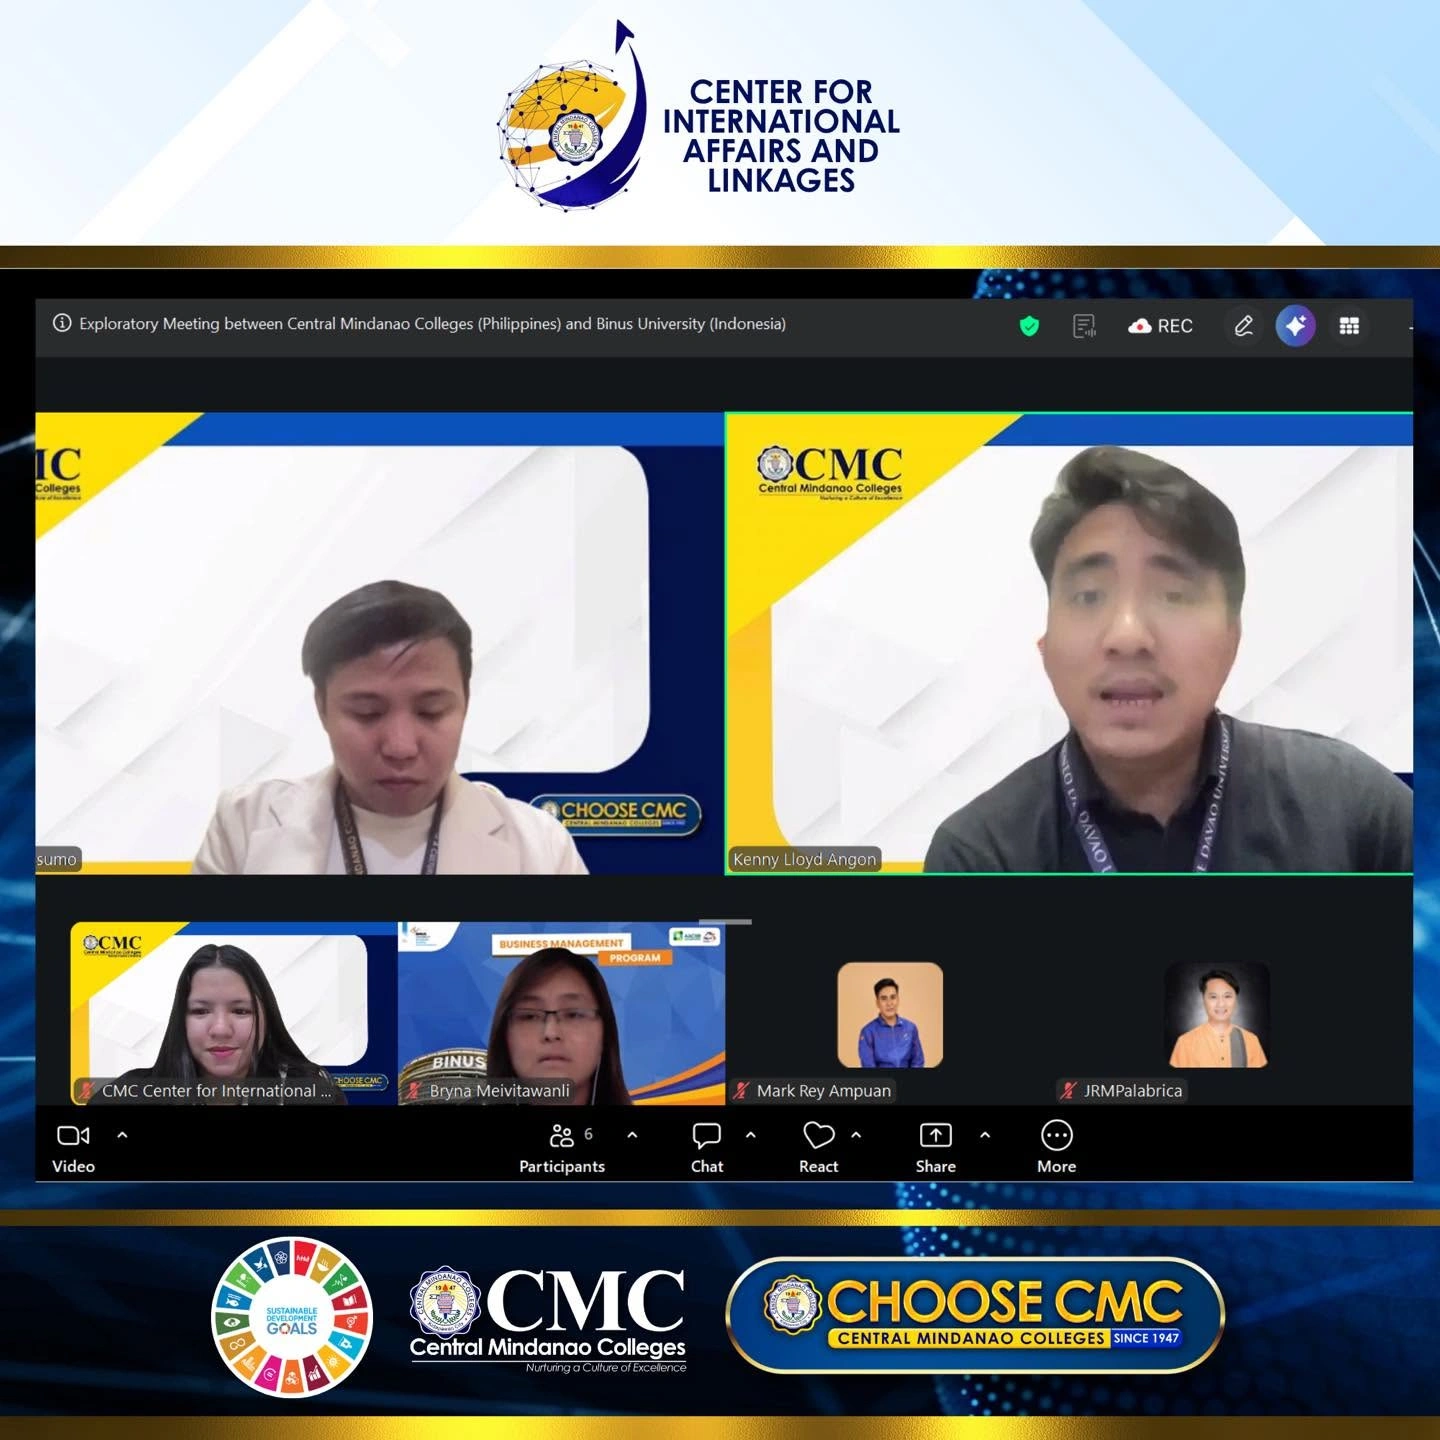The width and height of the screenshot is (1440, 1440).
Task: Open the More options menu
Action: 1057,1148
